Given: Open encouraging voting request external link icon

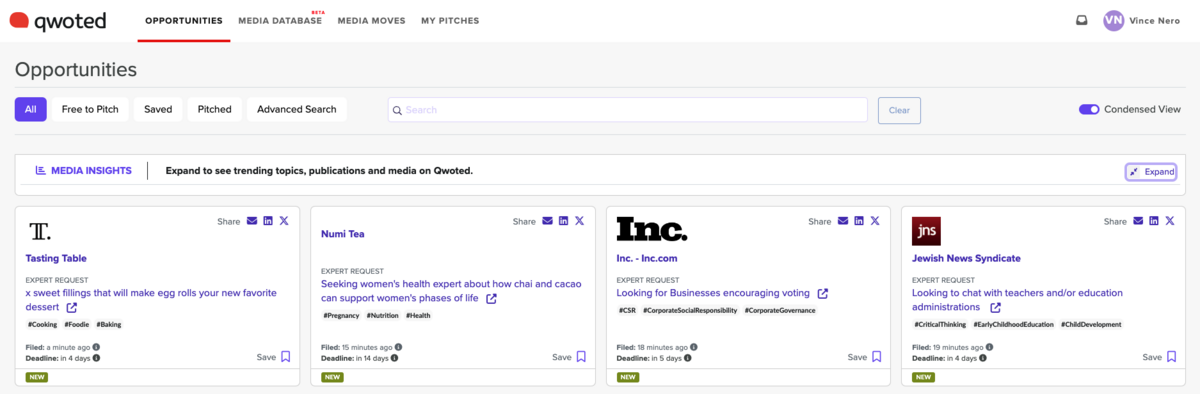Looking at the screenshot, I should point(823,294).
